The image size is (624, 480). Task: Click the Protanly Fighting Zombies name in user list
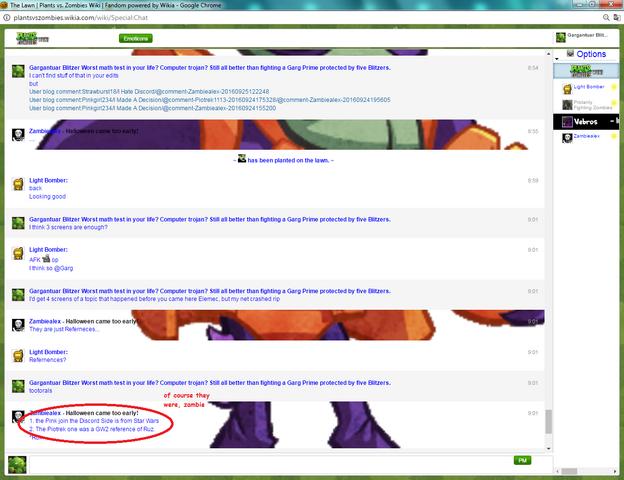pyautogui.click(x=593, y=105)
